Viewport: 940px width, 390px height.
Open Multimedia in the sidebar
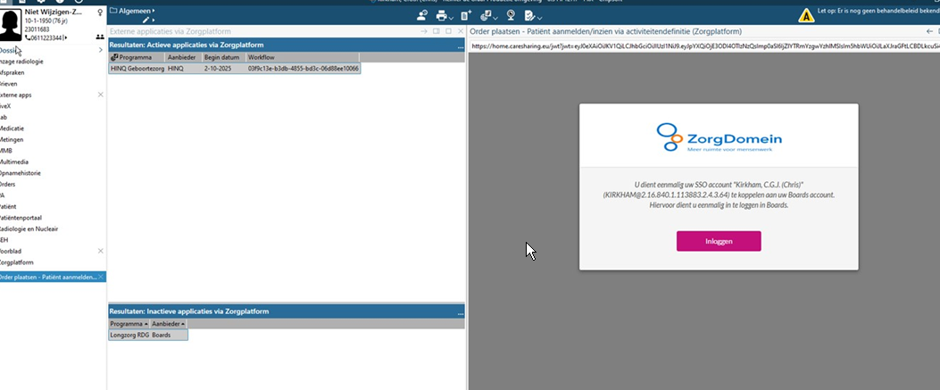(x=14, y=162)
